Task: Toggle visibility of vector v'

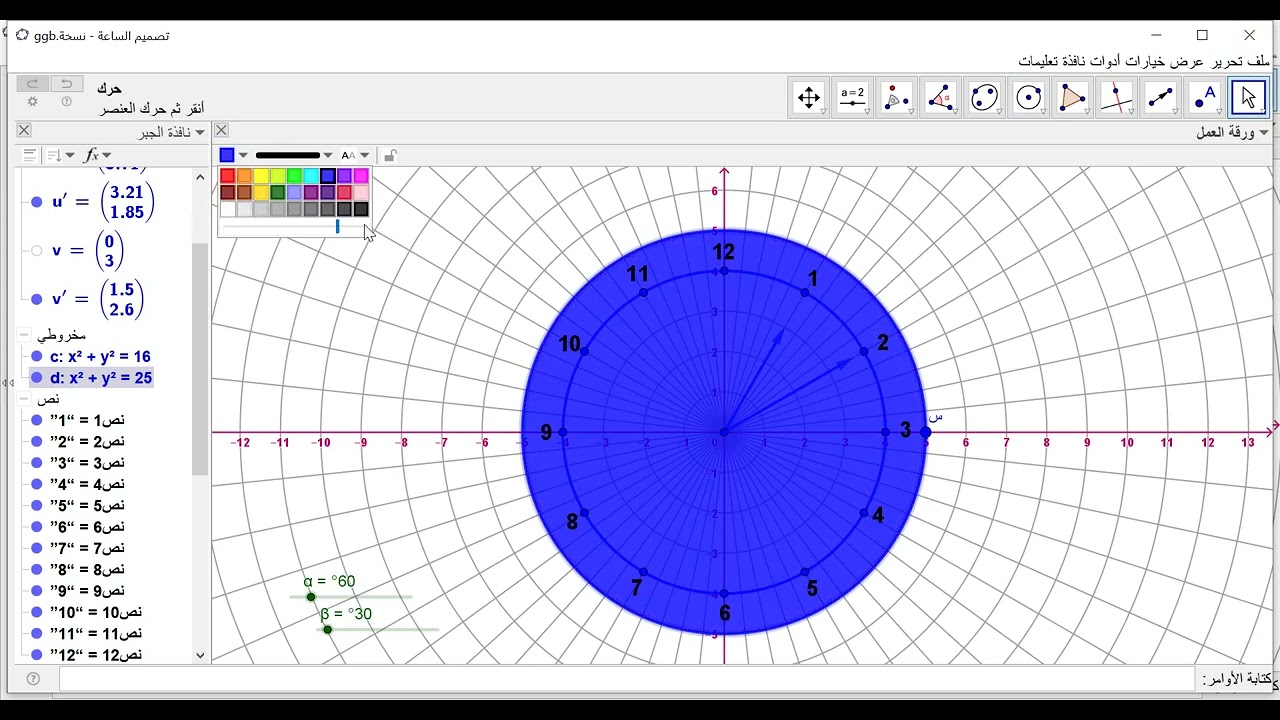Action: click(x=37, y=299)
